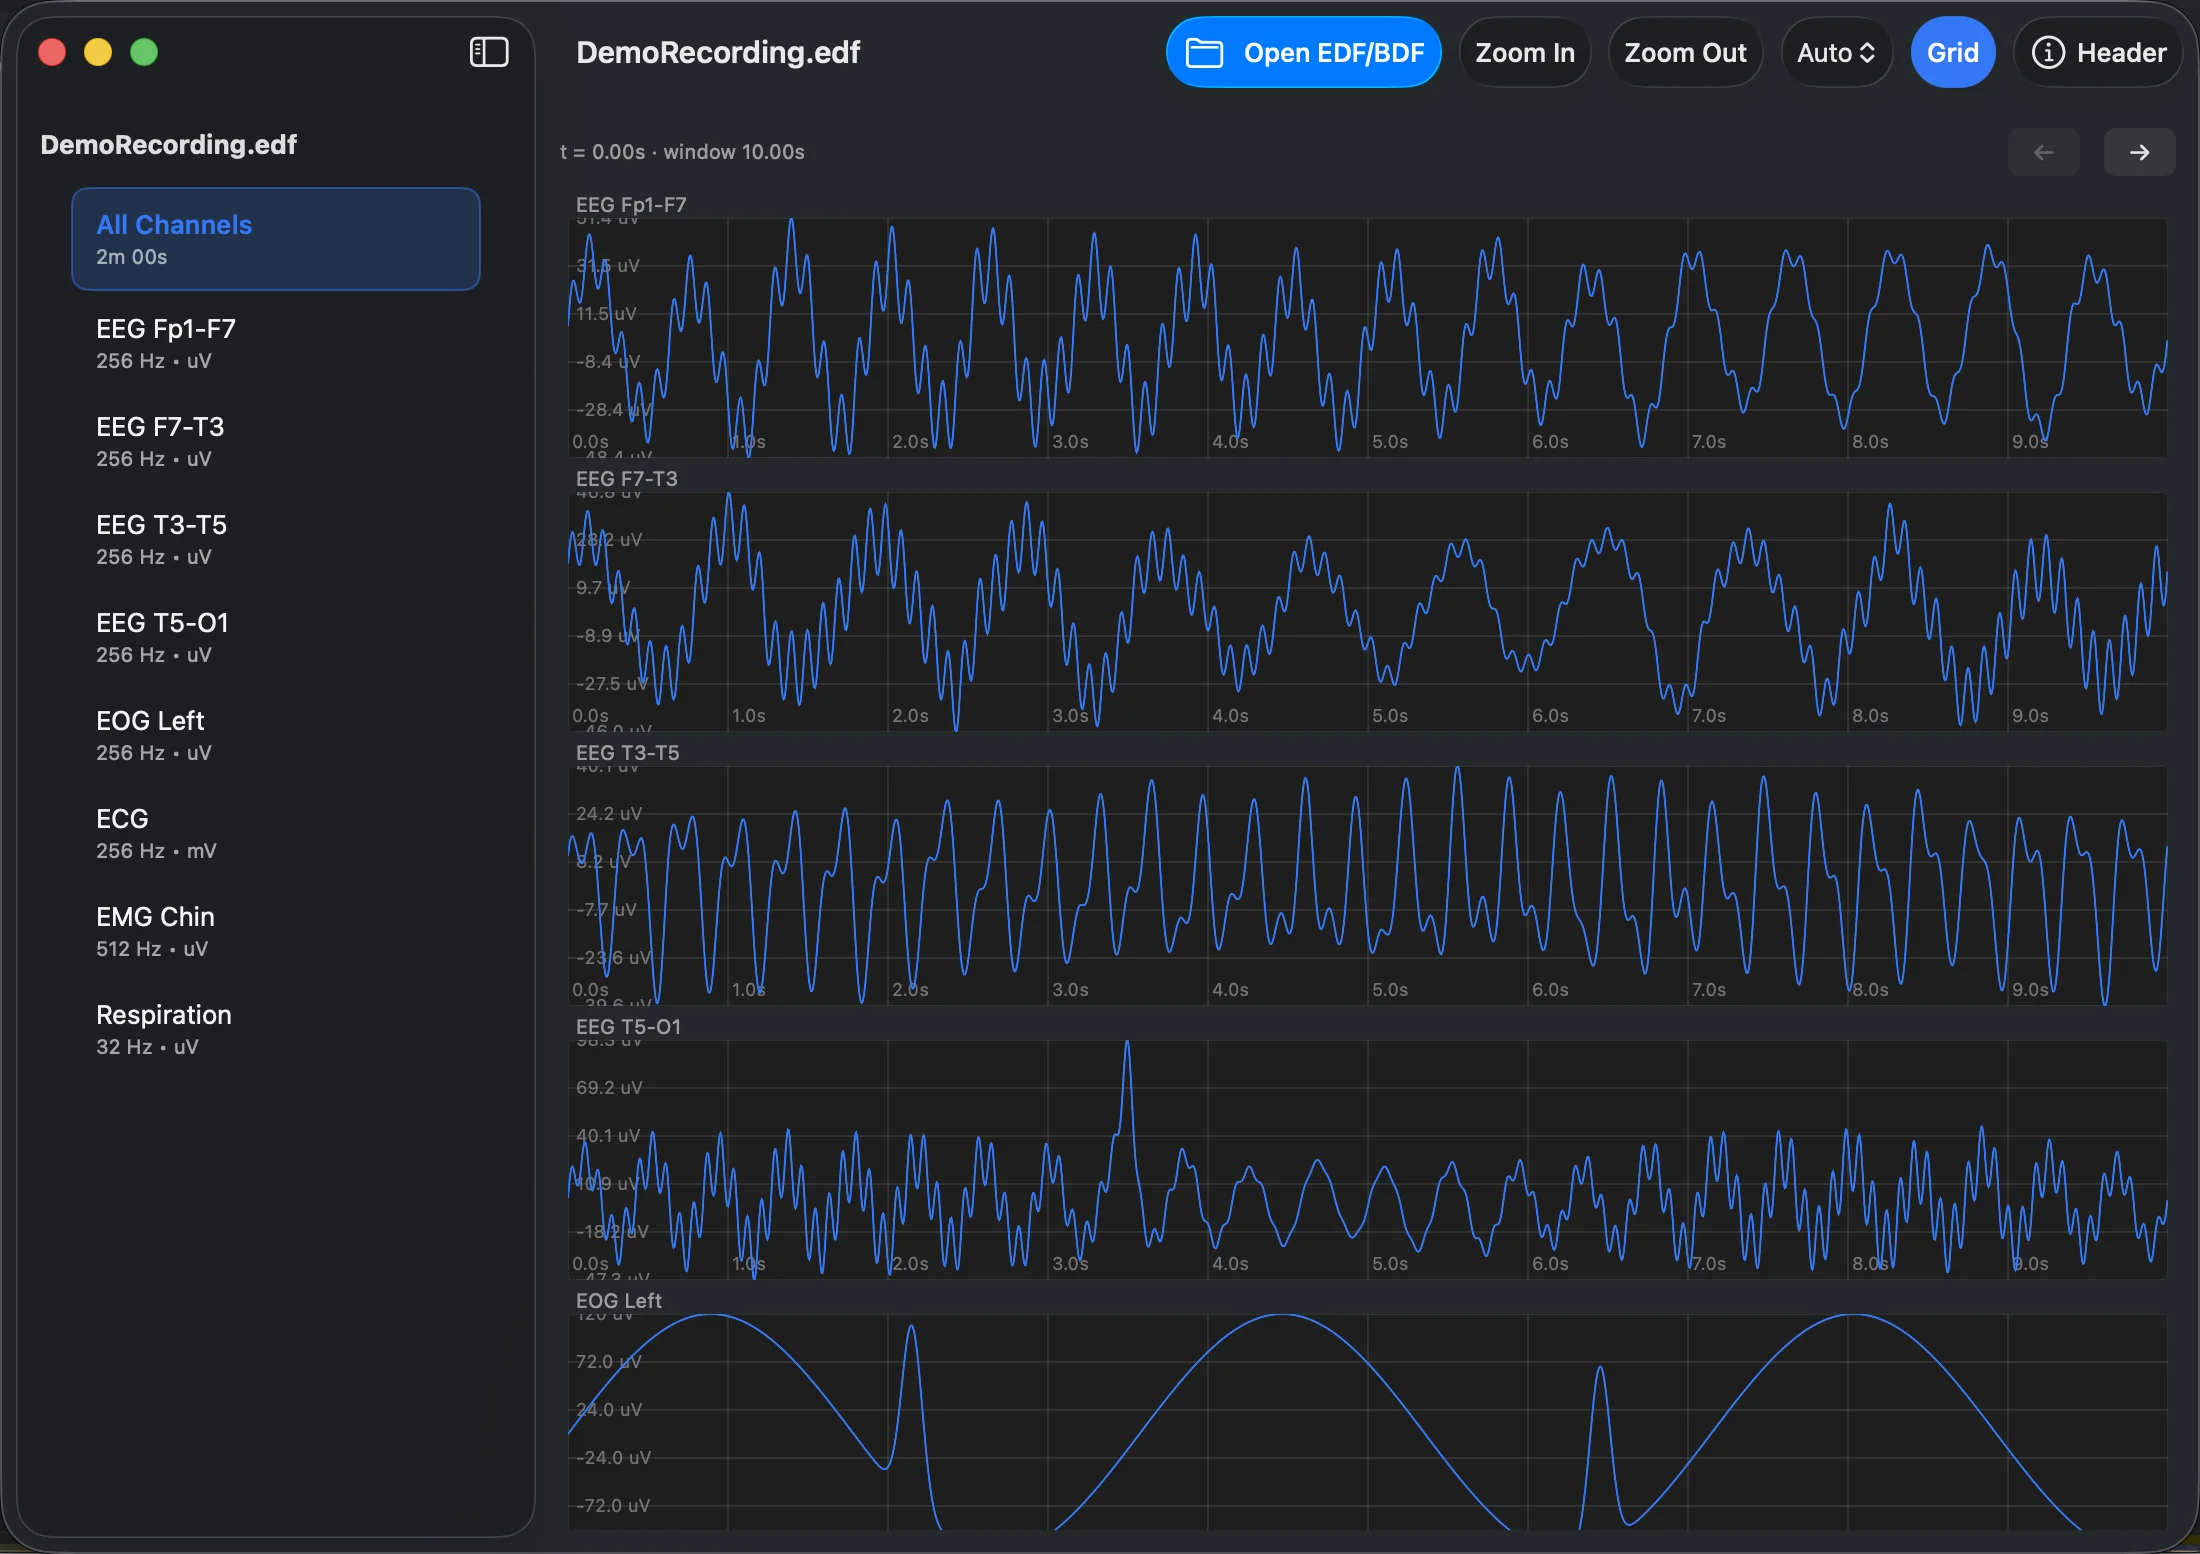The image size is (2200, 1554).
Task: Click the 72.0 uV axis label in EOG plot
Action: click(x=608, y=1361)
